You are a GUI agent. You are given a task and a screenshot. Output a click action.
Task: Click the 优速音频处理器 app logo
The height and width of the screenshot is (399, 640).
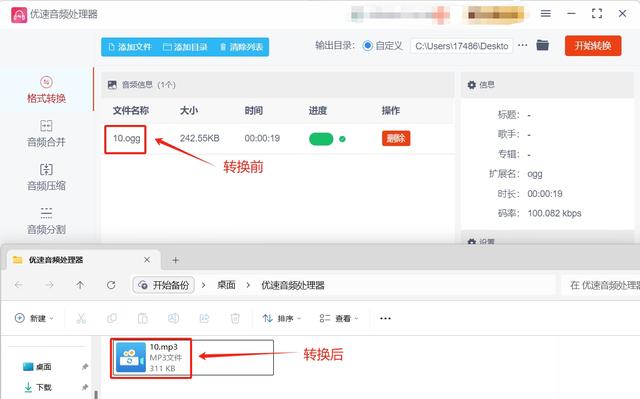(19, 15)
